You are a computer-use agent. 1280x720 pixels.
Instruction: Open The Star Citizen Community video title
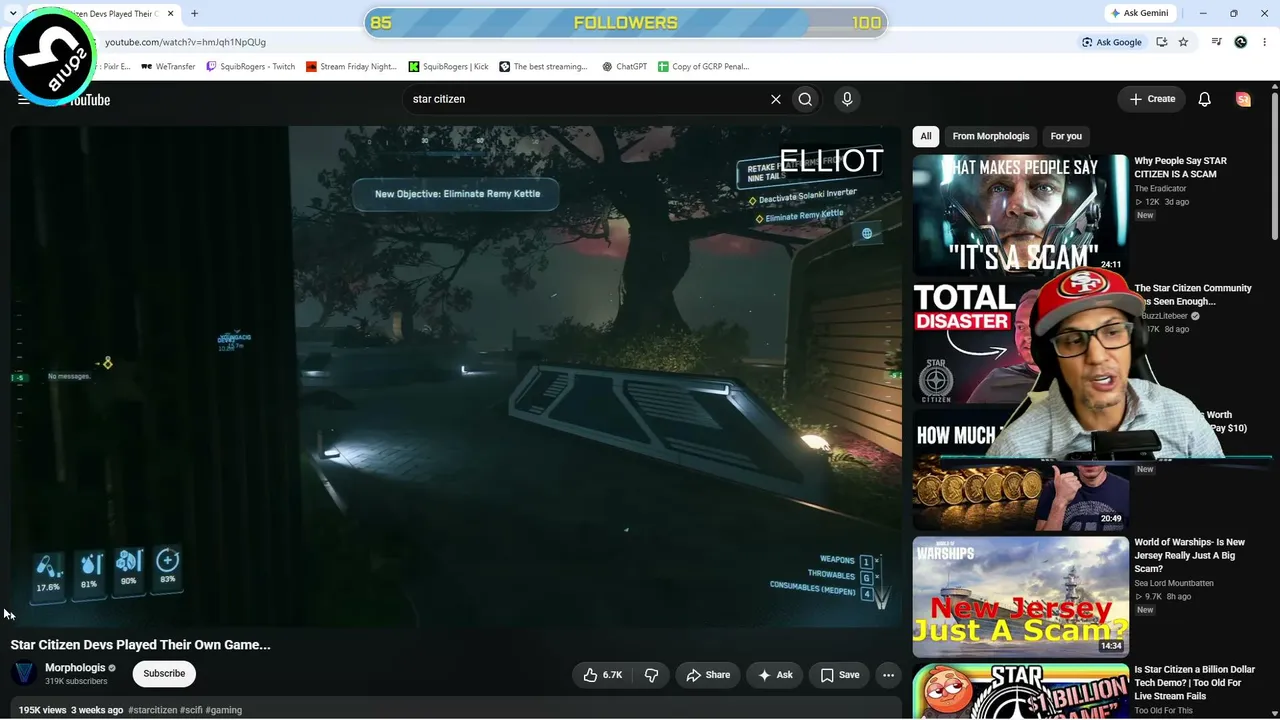pyautogui.click(x=1192, y=294)
